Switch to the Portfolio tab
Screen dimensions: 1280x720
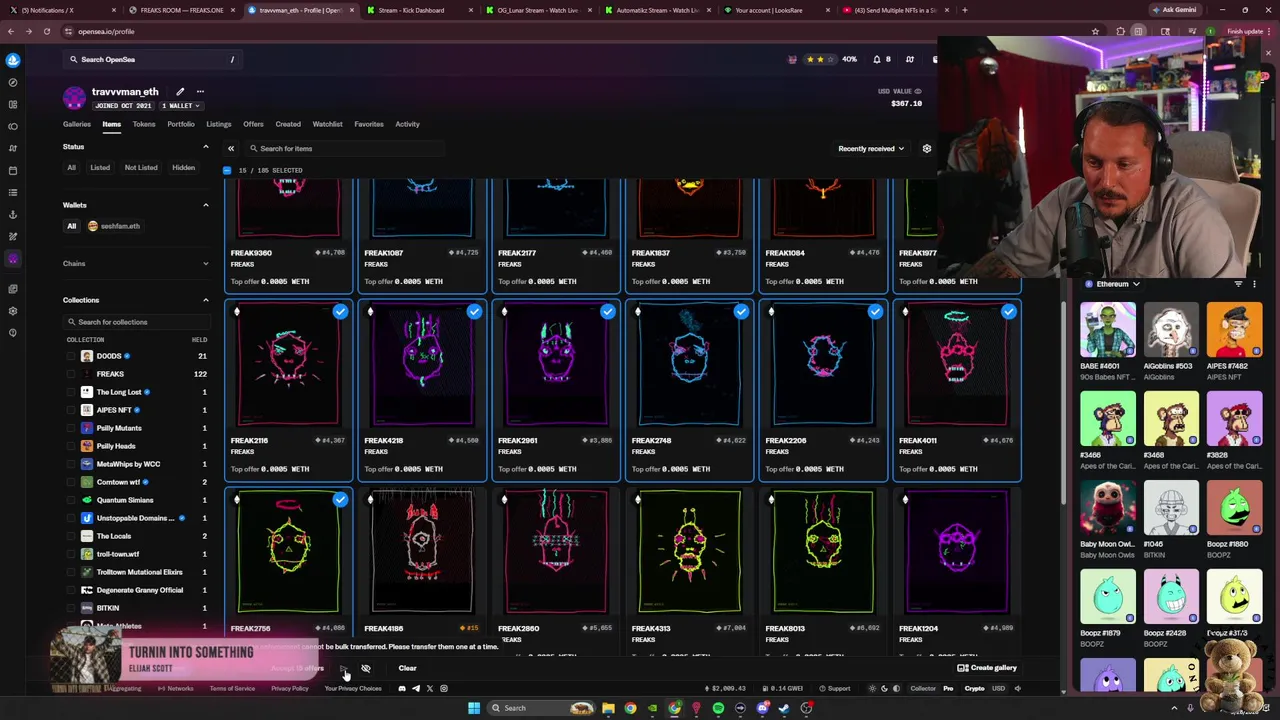(x=181, y=124)
